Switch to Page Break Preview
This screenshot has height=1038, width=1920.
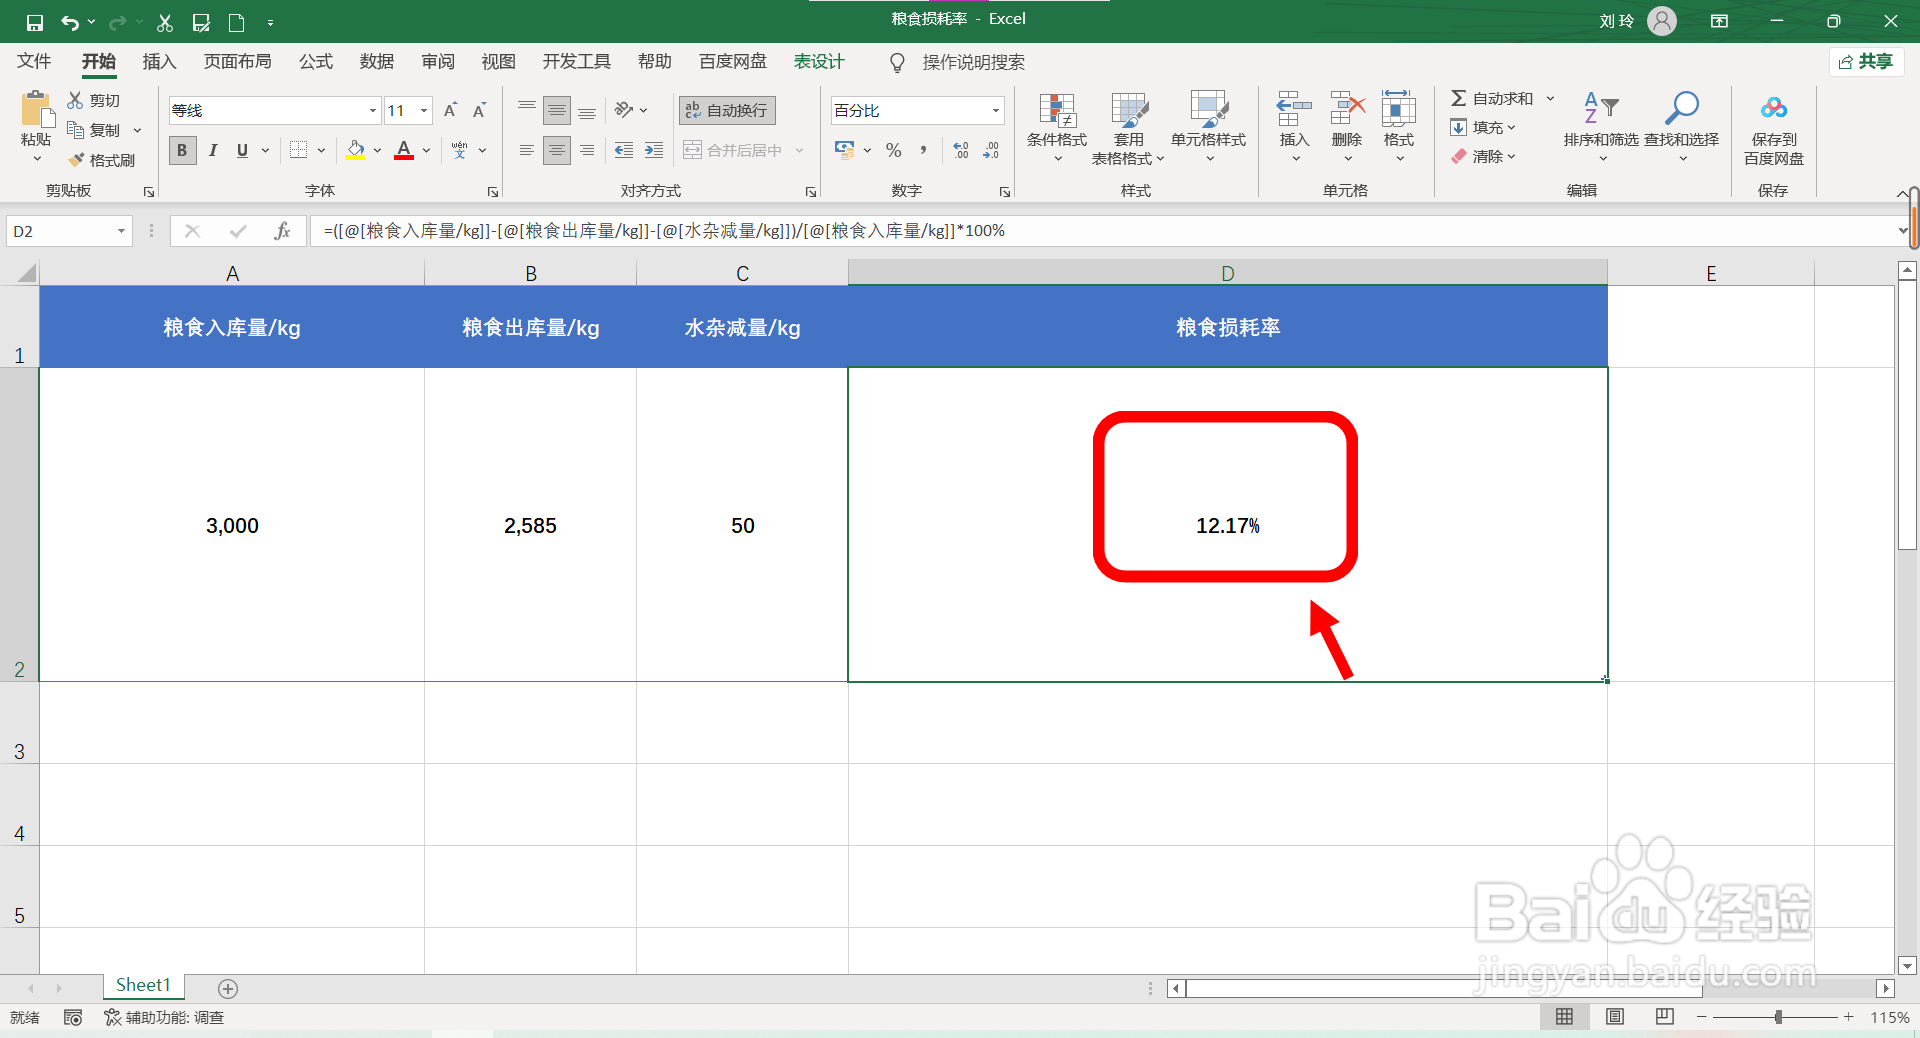coord(1665,1017)
